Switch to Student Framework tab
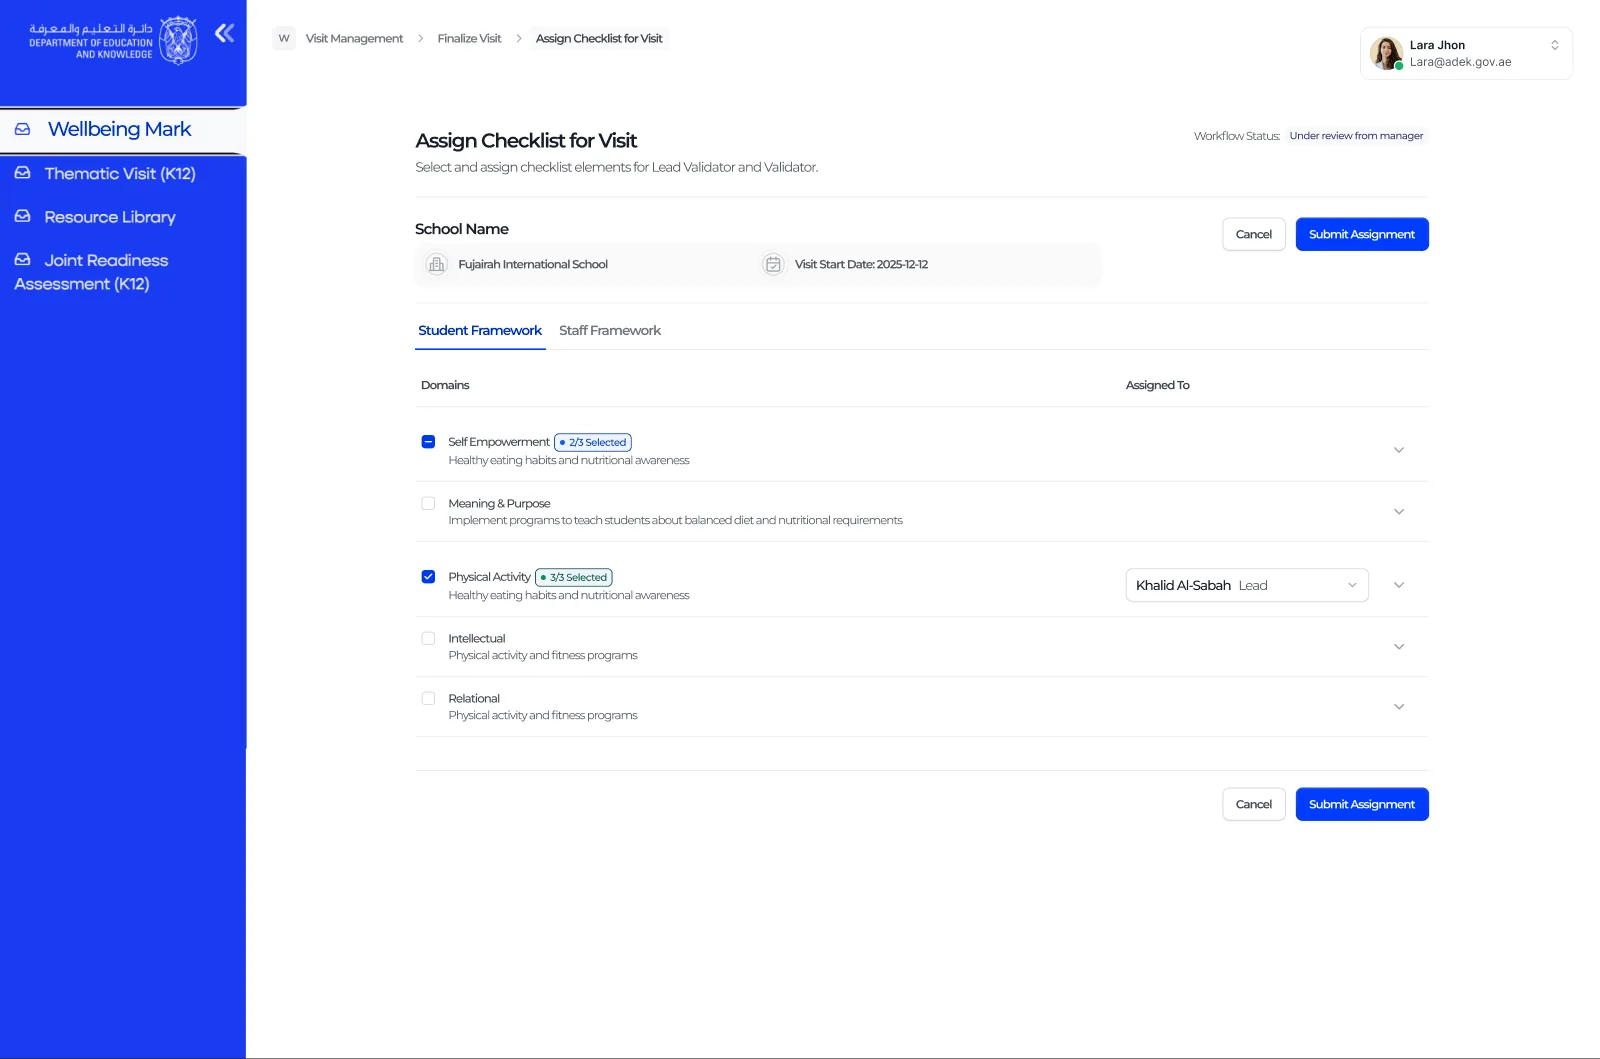The image size is (1600, 1059). pyautogui.click(x=480, y=330)
